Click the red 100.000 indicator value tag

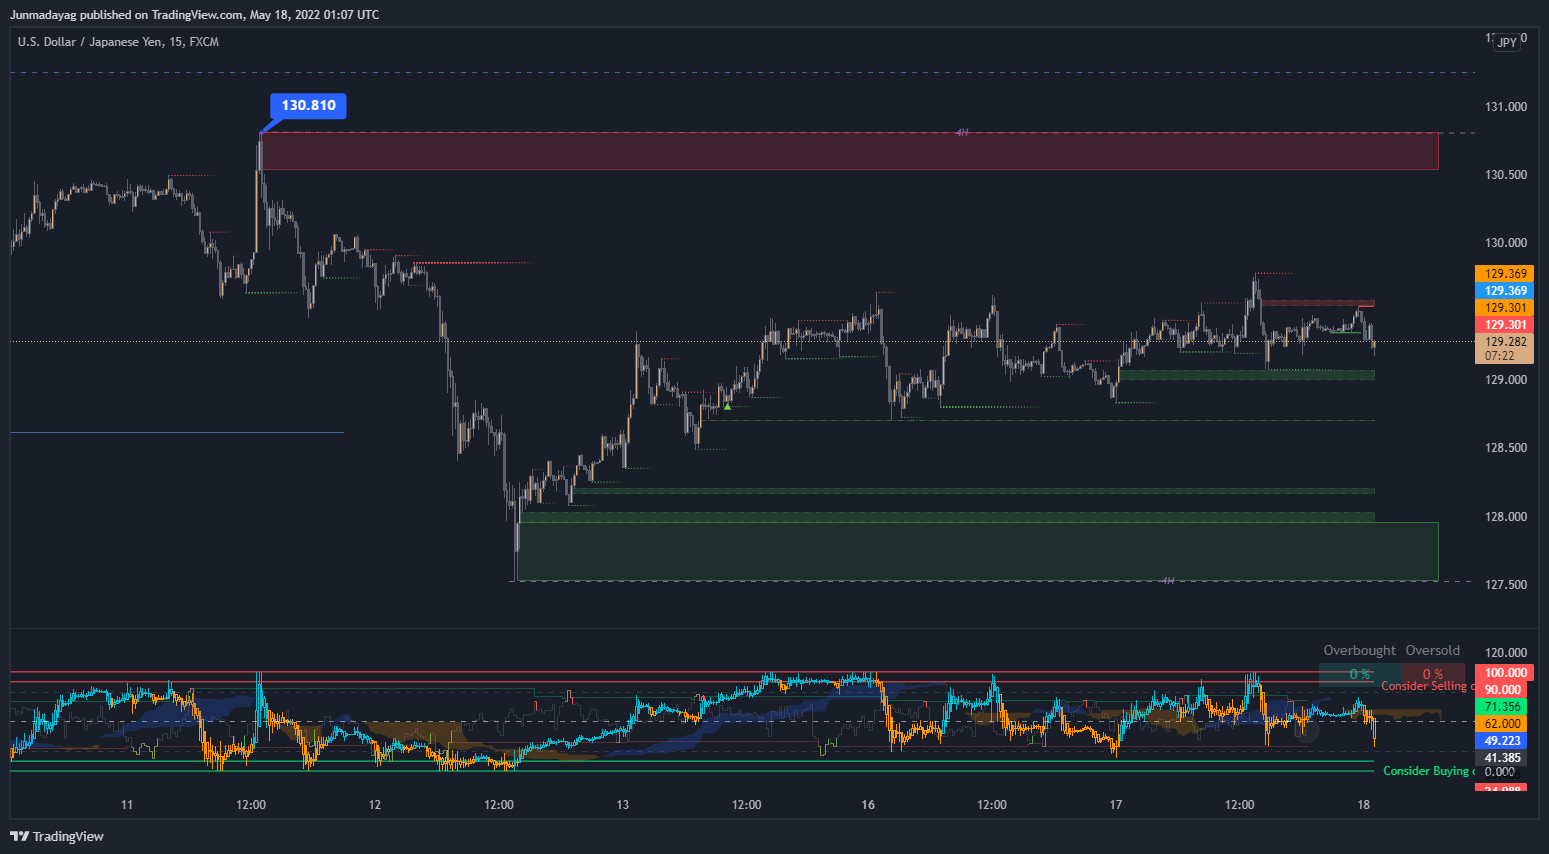click(1504, 673)
